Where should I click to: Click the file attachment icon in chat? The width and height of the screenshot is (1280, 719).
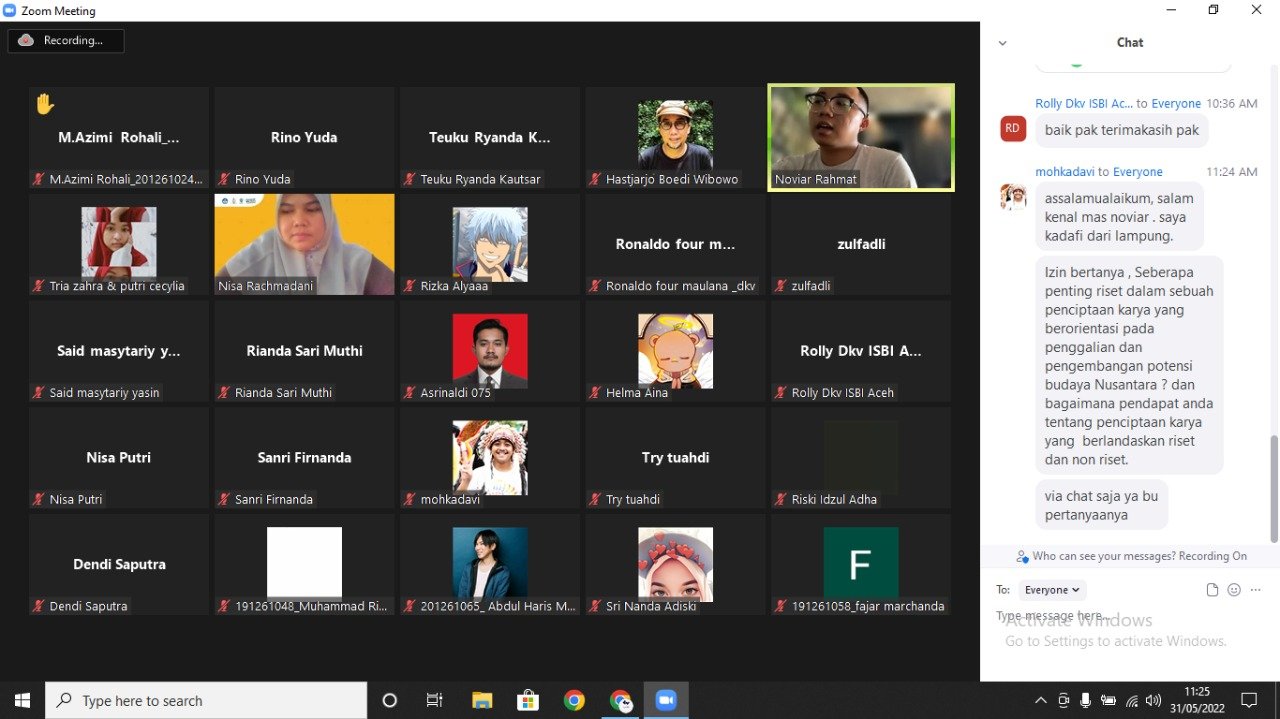1212,590
